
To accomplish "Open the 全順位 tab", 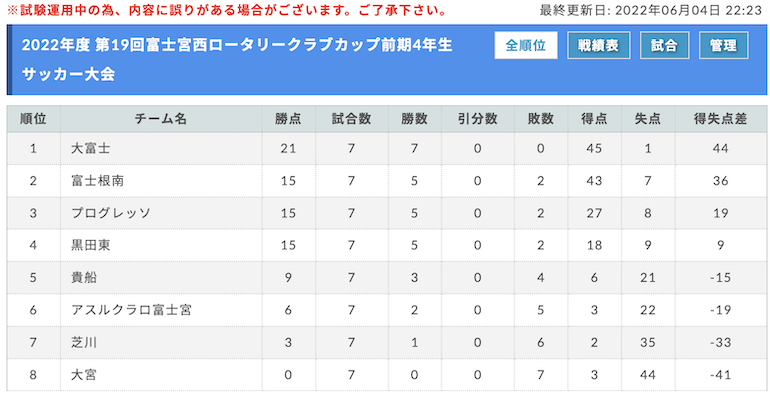I will click(525, 45).
